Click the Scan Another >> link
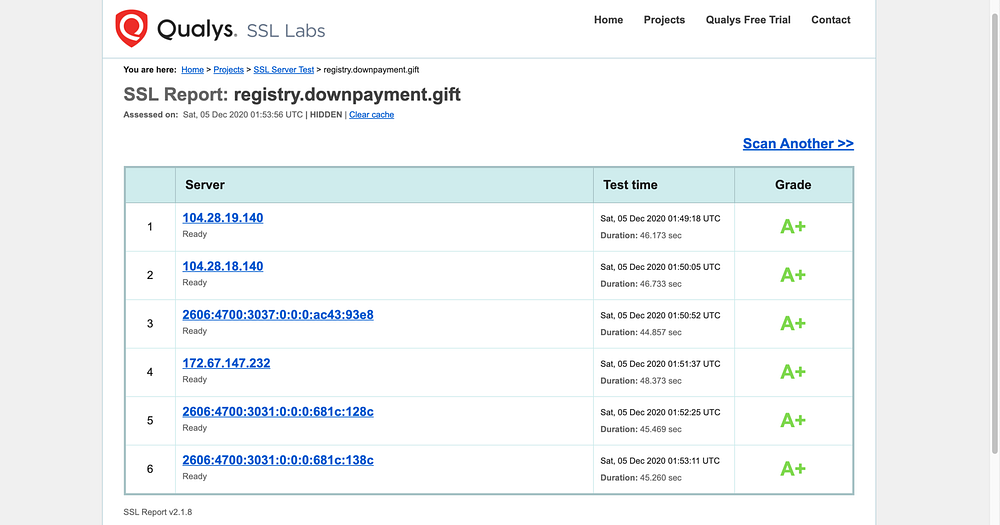1000x525 pixels. [x=798, y=144]
